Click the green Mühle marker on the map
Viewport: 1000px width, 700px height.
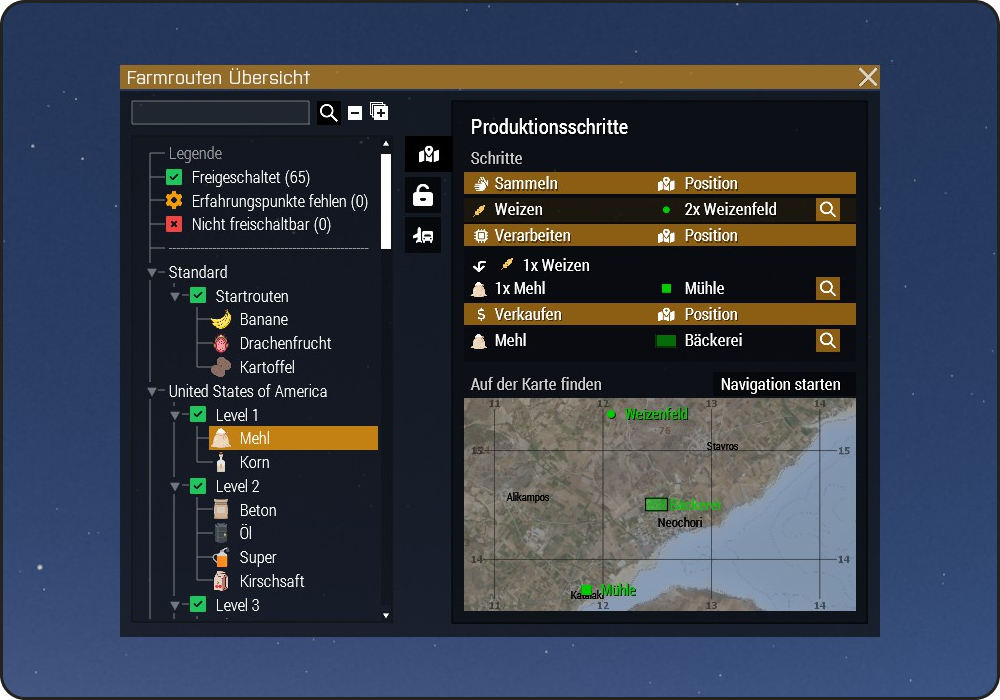tap(587, 590)
